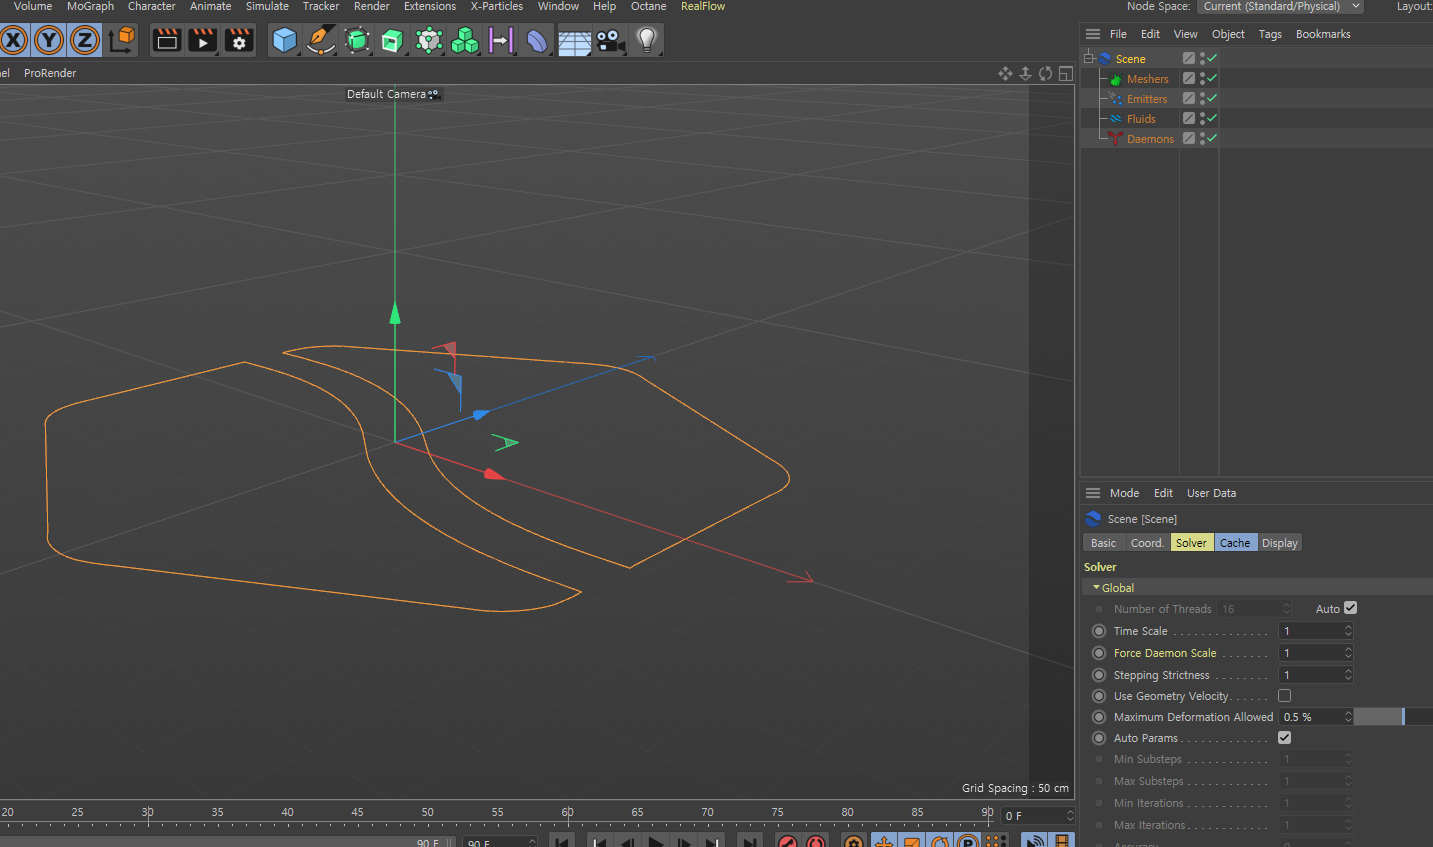Click the layer box for Scene
The height and width of the screenshot is (847, 1433).
pos(1189,59)
